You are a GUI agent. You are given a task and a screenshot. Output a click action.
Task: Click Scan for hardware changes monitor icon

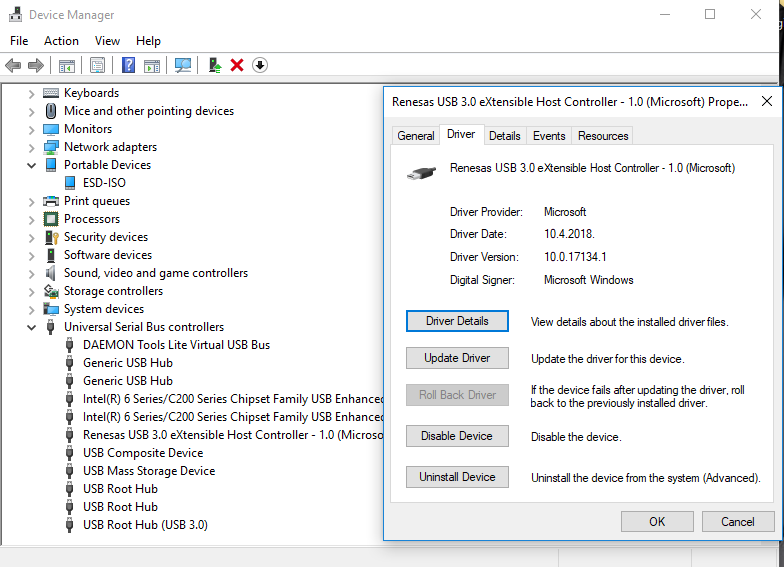pos(182,65)
